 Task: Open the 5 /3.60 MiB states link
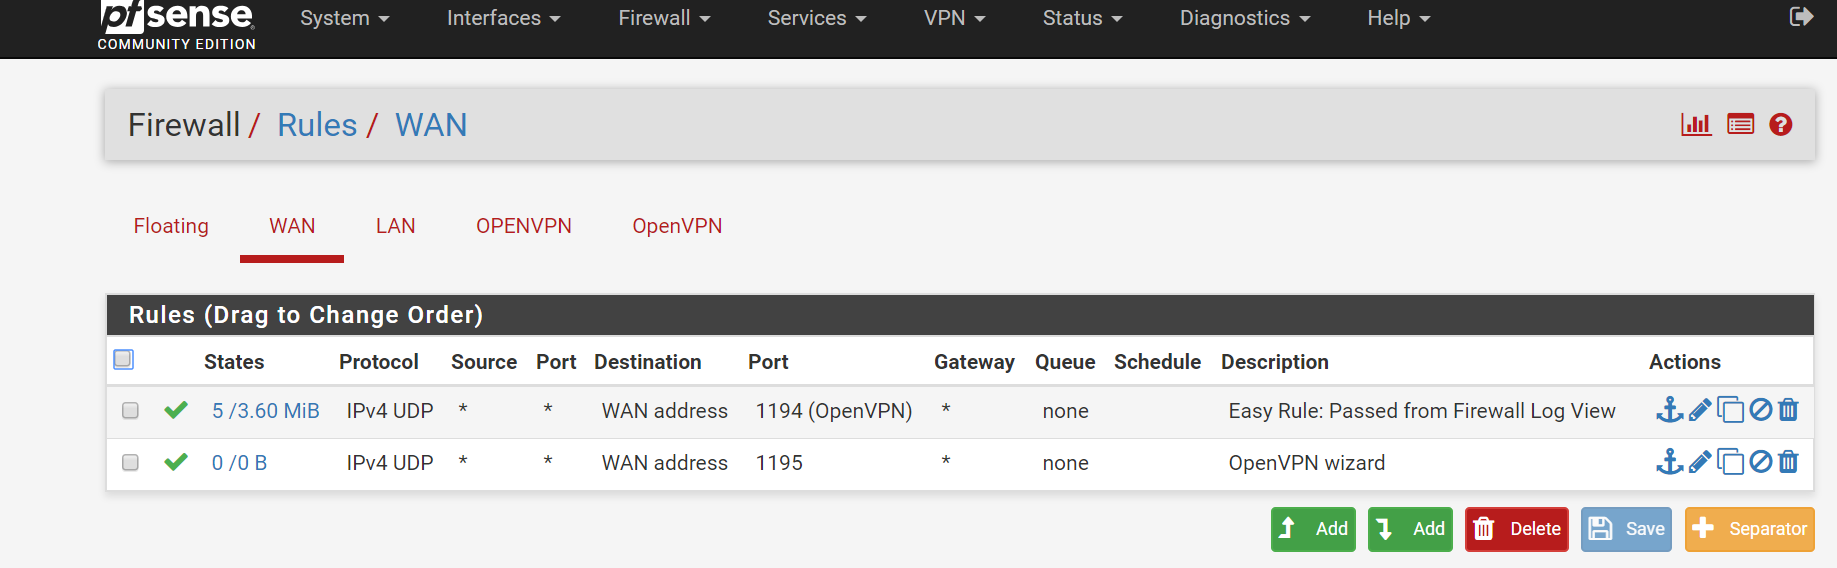(266, 411)
